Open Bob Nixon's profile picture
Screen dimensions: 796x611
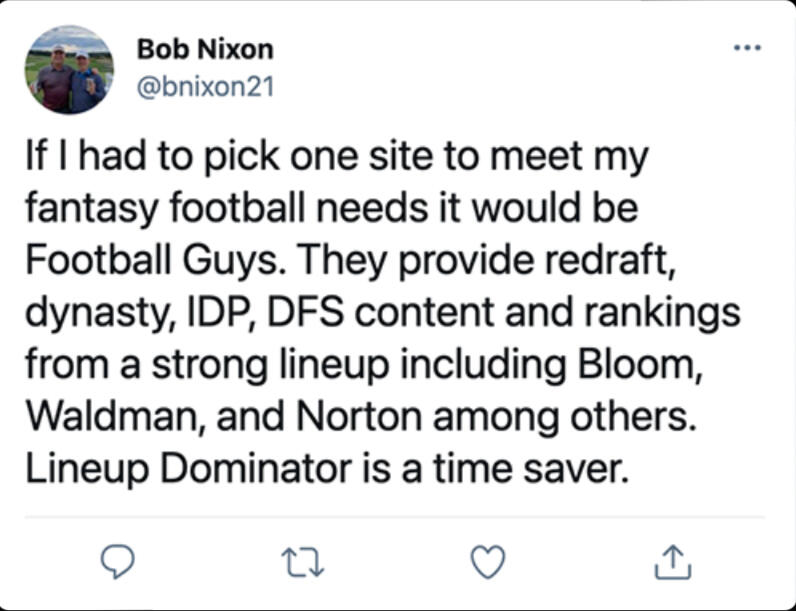click(x=69, y=69)
